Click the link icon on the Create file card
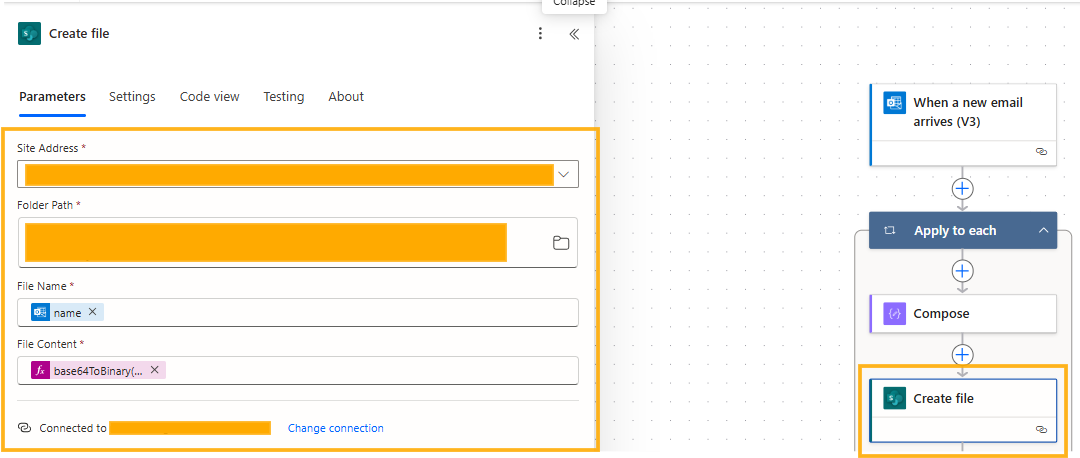 (1041, 429)
